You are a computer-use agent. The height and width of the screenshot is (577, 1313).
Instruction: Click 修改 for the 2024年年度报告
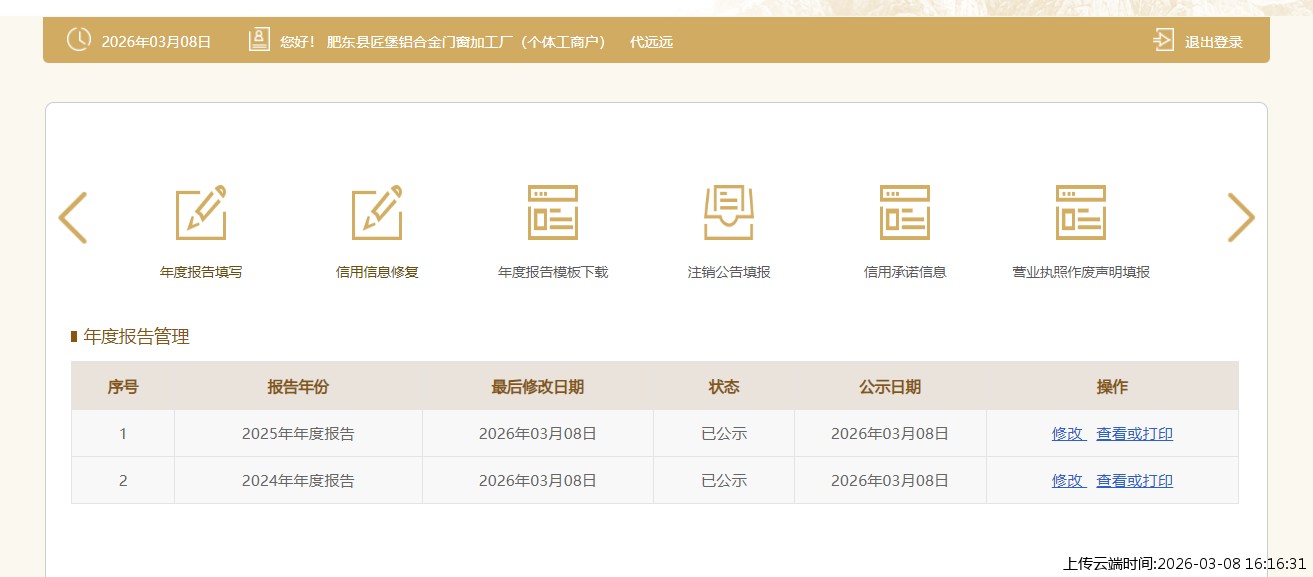tap(1068, 481)
